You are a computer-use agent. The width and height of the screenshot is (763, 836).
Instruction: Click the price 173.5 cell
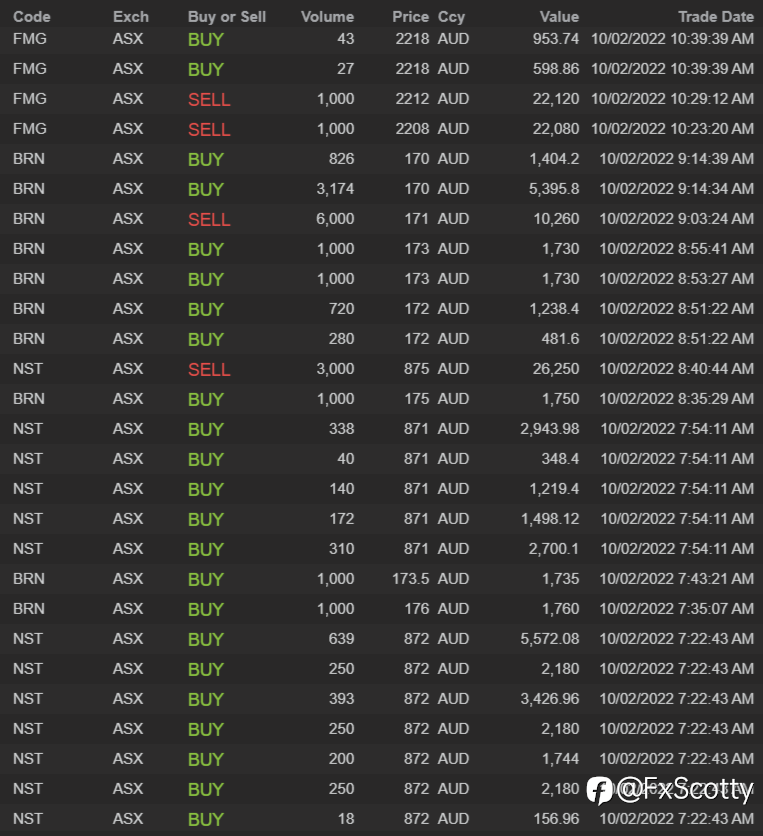tap(411, 578)
